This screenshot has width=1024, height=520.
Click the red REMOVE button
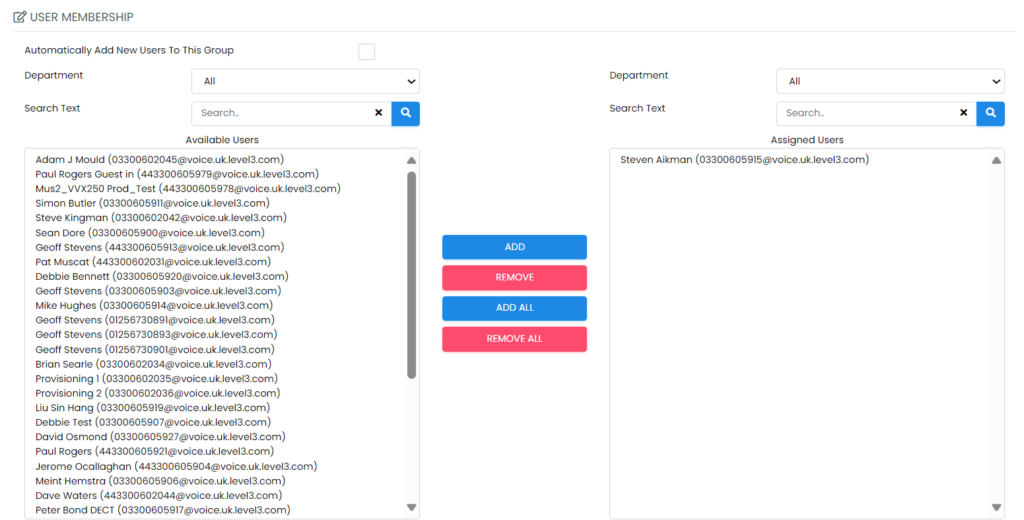click(x=515, y=278)
